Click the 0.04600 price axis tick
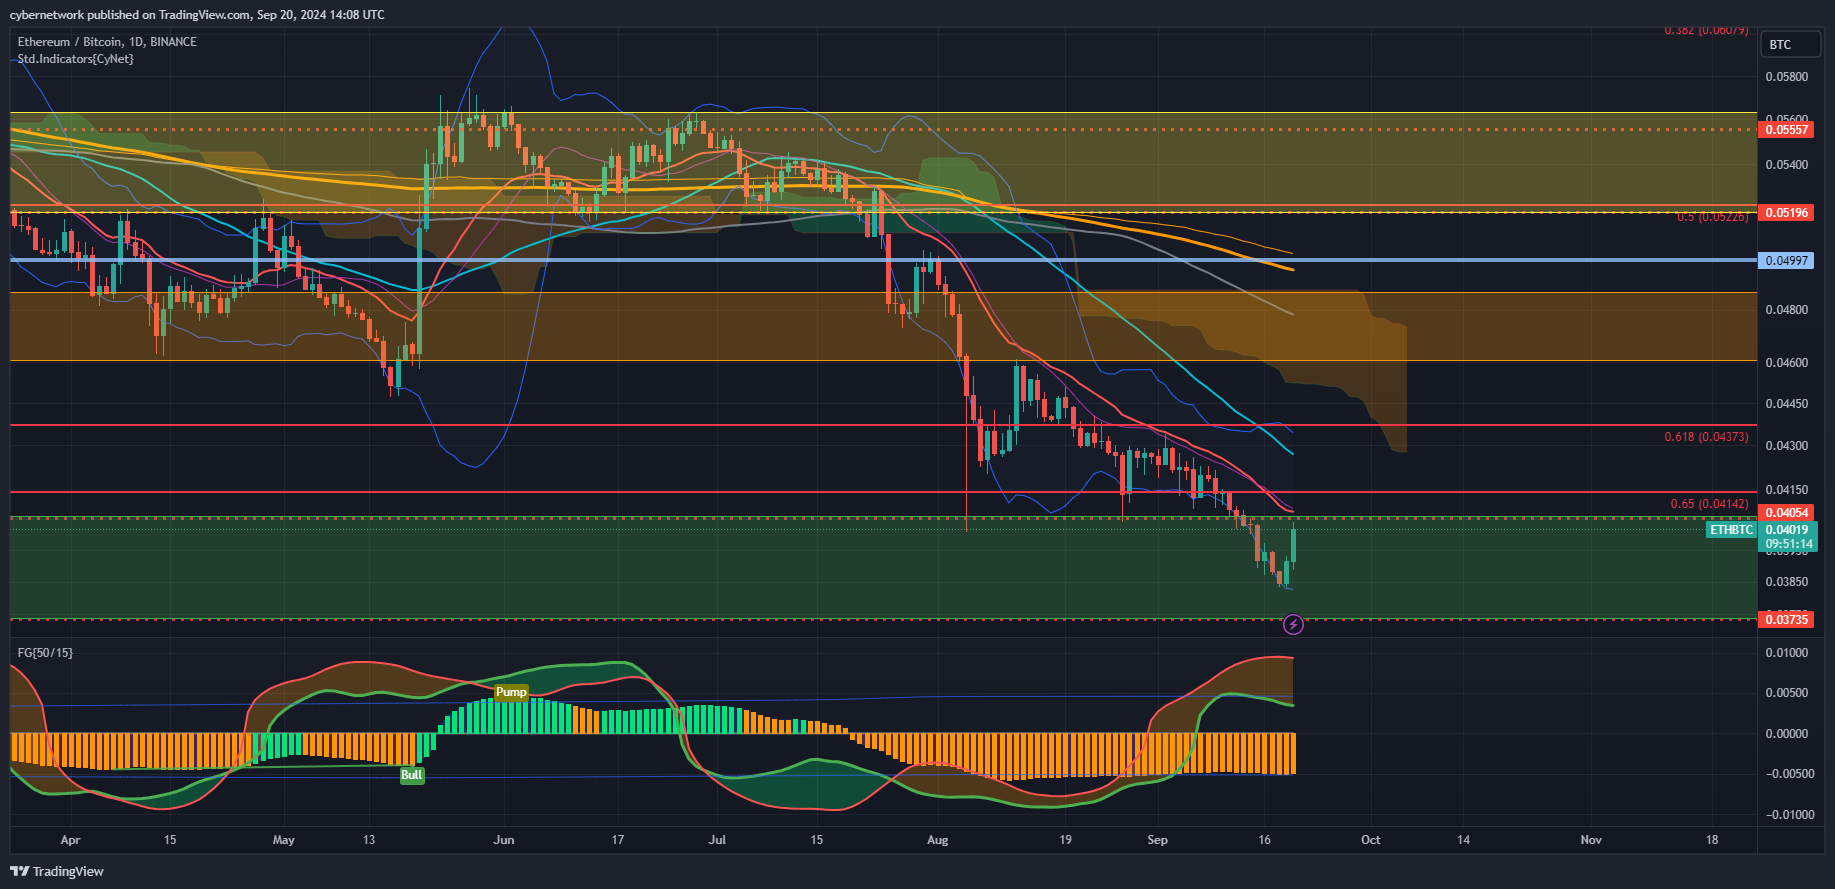The height and width of the screenshot is (889, 1835). pos(1786,363)
